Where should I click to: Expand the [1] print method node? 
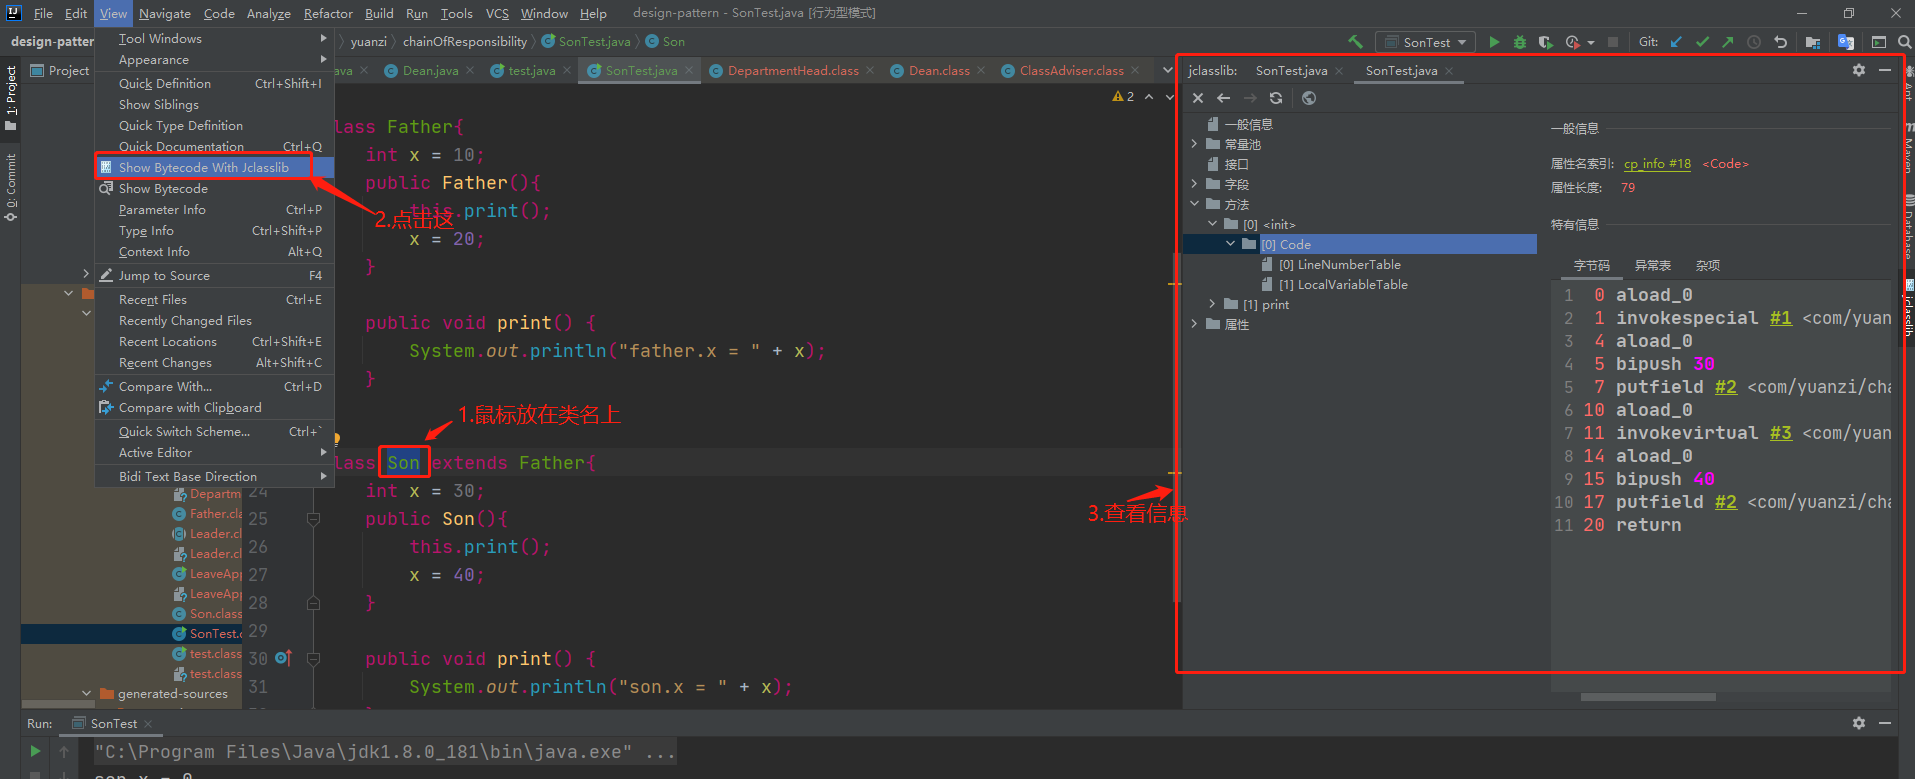click(x=1212, y=304)
